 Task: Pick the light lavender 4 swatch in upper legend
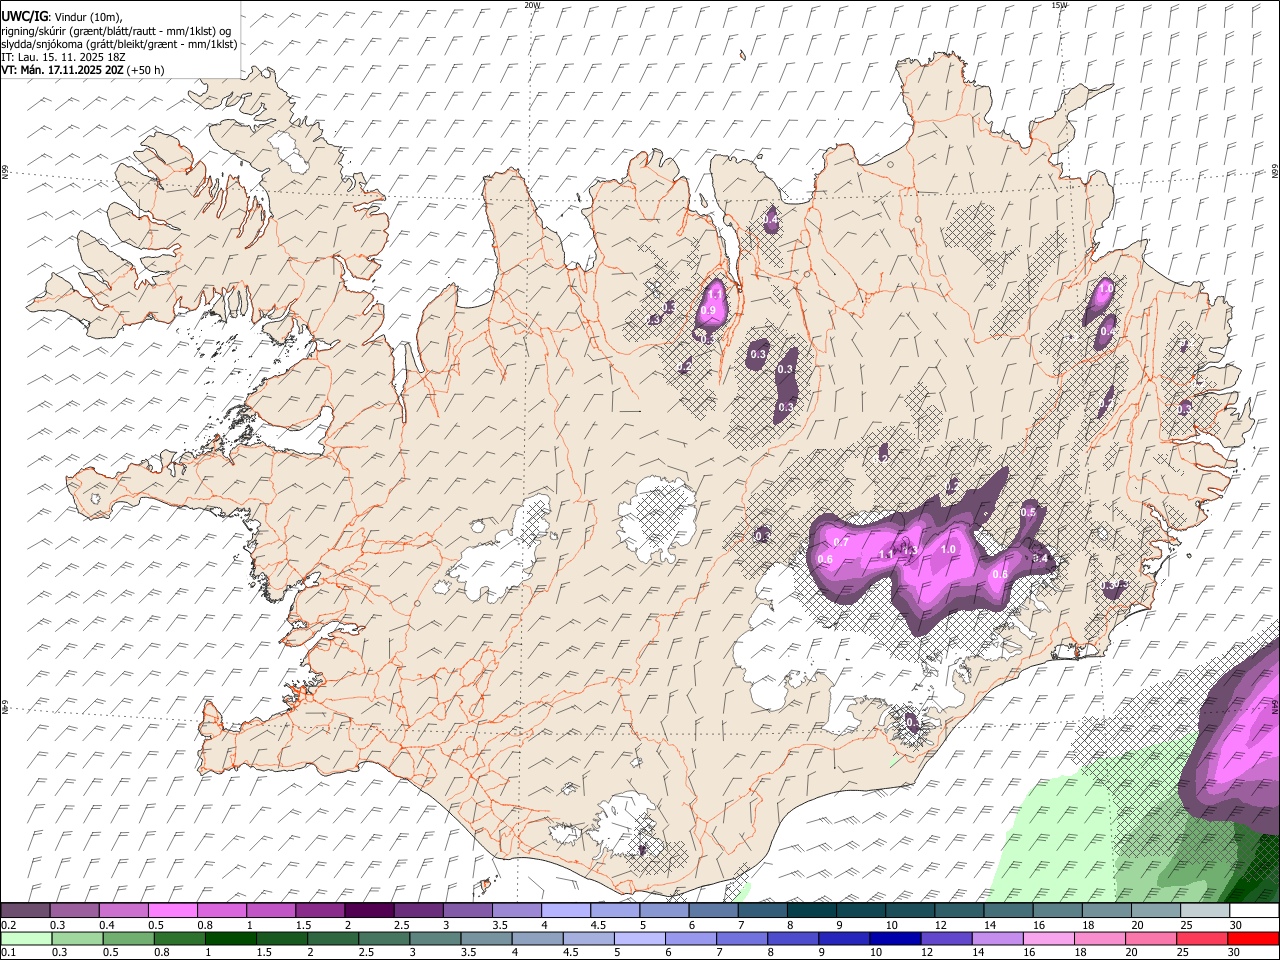coord(566,910)
